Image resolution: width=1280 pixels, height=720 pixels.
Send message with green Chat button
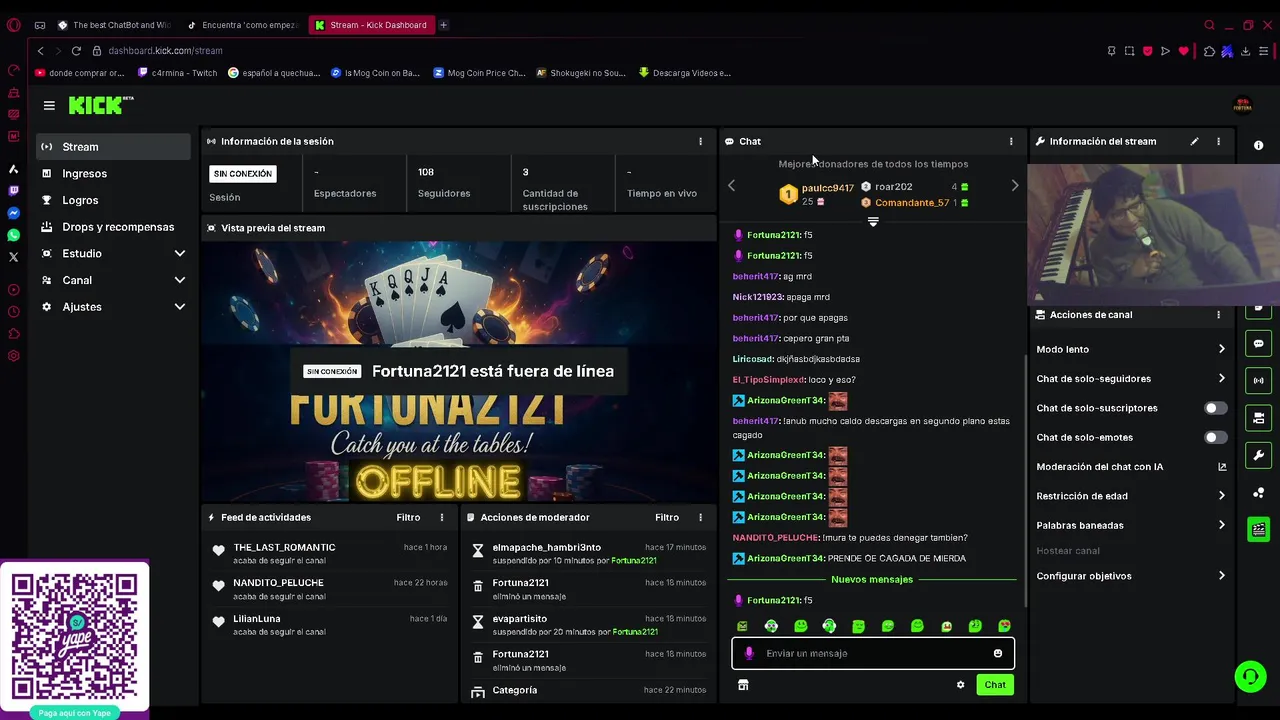995,685
